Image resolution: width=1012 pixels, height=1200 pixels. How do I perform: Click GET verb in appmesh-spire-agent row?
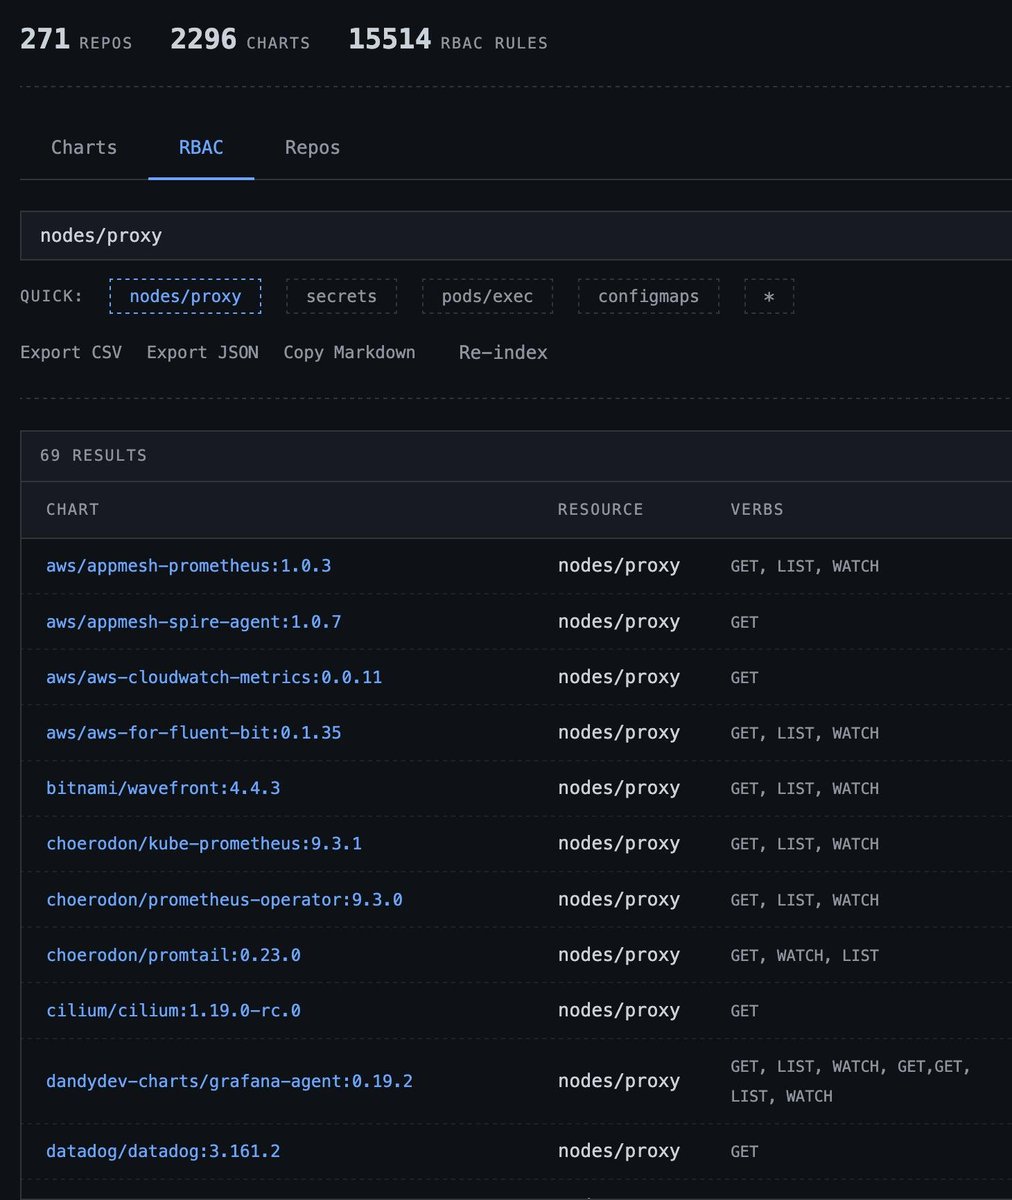point(744,622)
